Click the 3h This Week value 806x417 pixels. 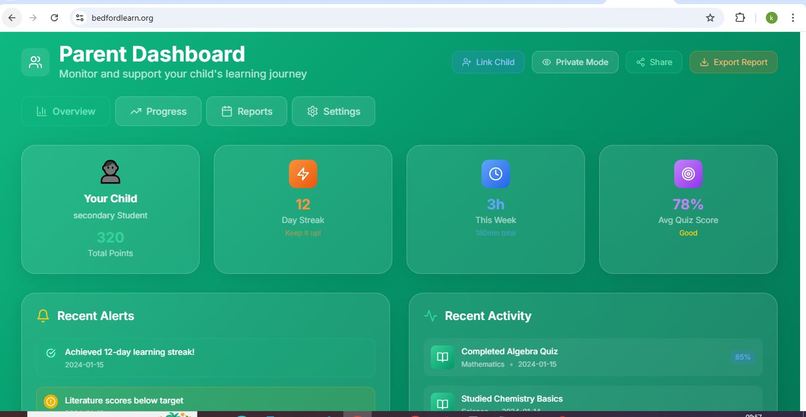496,205
